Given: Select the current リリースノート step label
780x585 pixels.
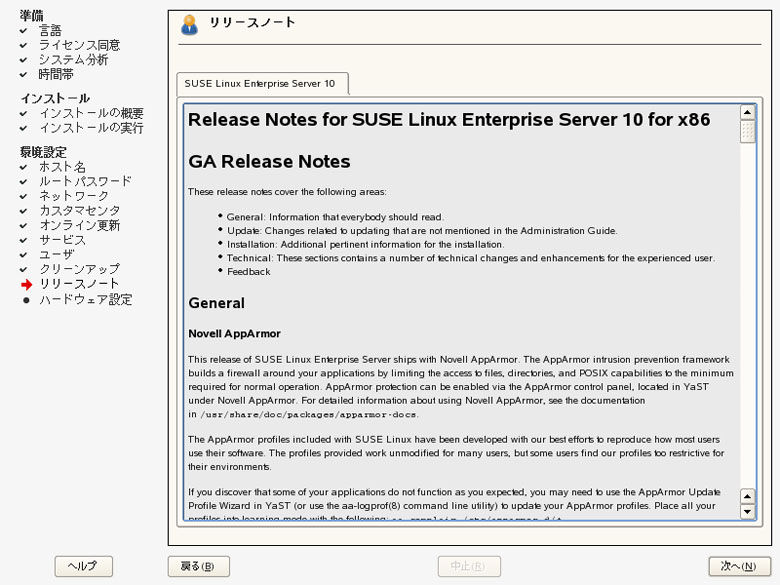Looking at the screenshot, I should [80, 284].
